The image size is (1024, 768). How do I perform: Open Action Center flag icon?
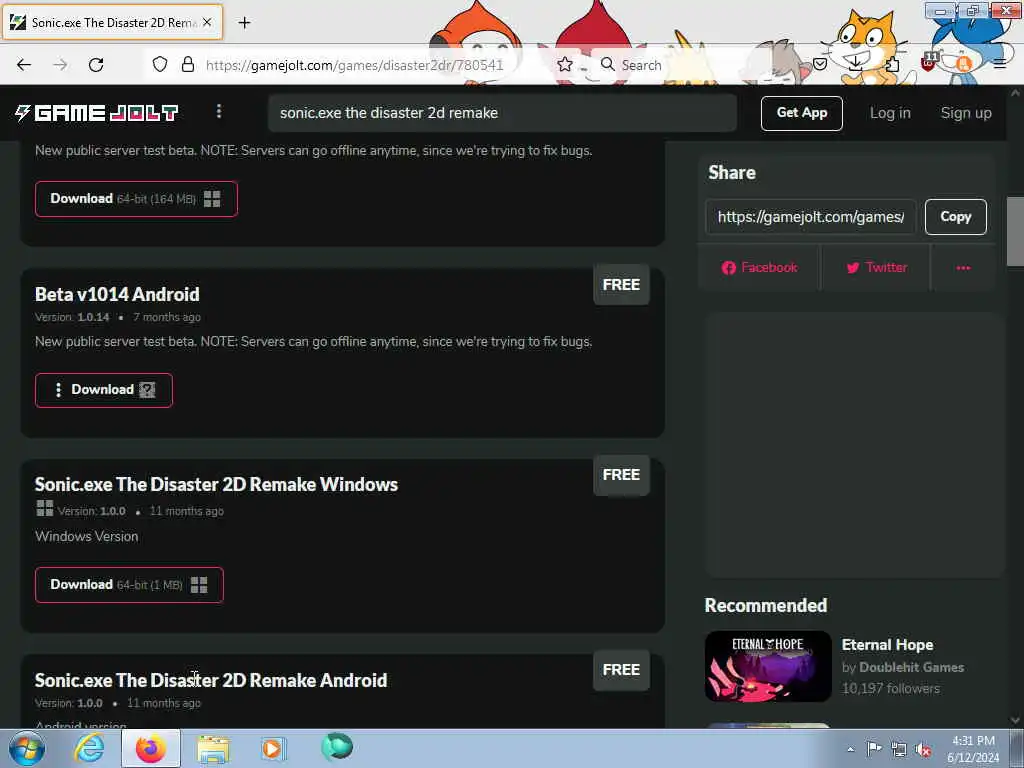tap(874, 748)
